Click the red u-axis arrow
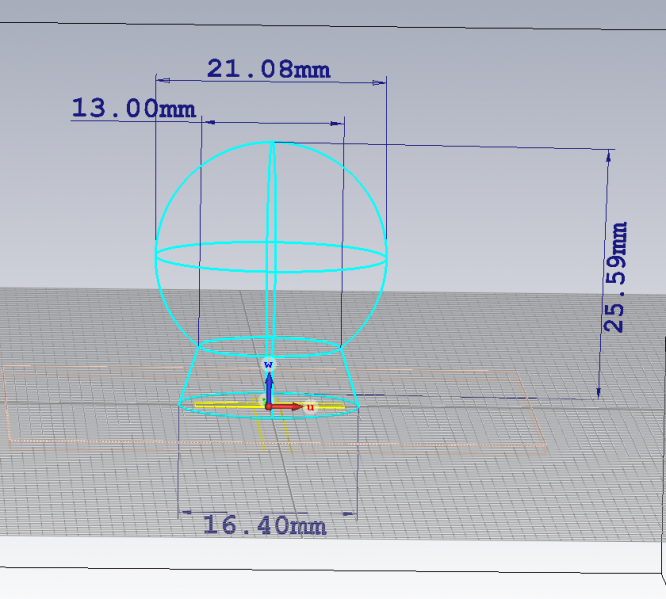 pos(287,407)
